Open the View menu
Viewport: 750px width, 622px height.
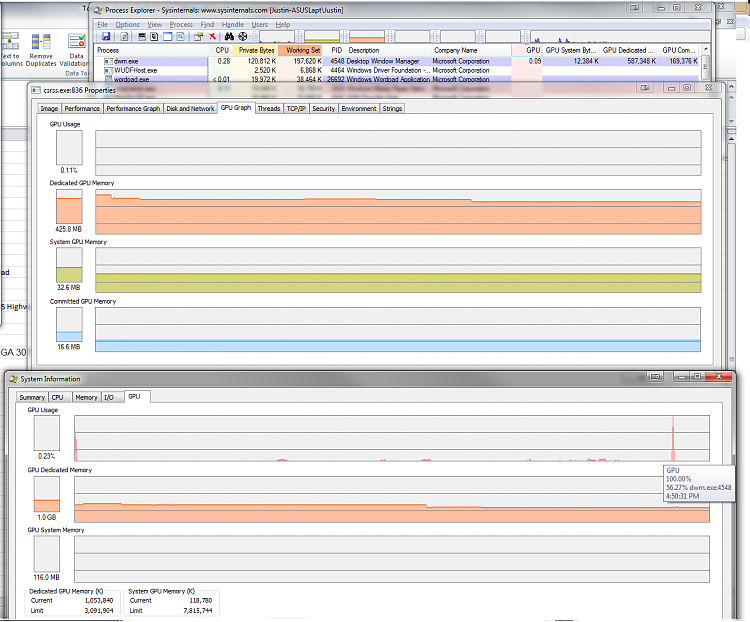click(x=154, y=24)
